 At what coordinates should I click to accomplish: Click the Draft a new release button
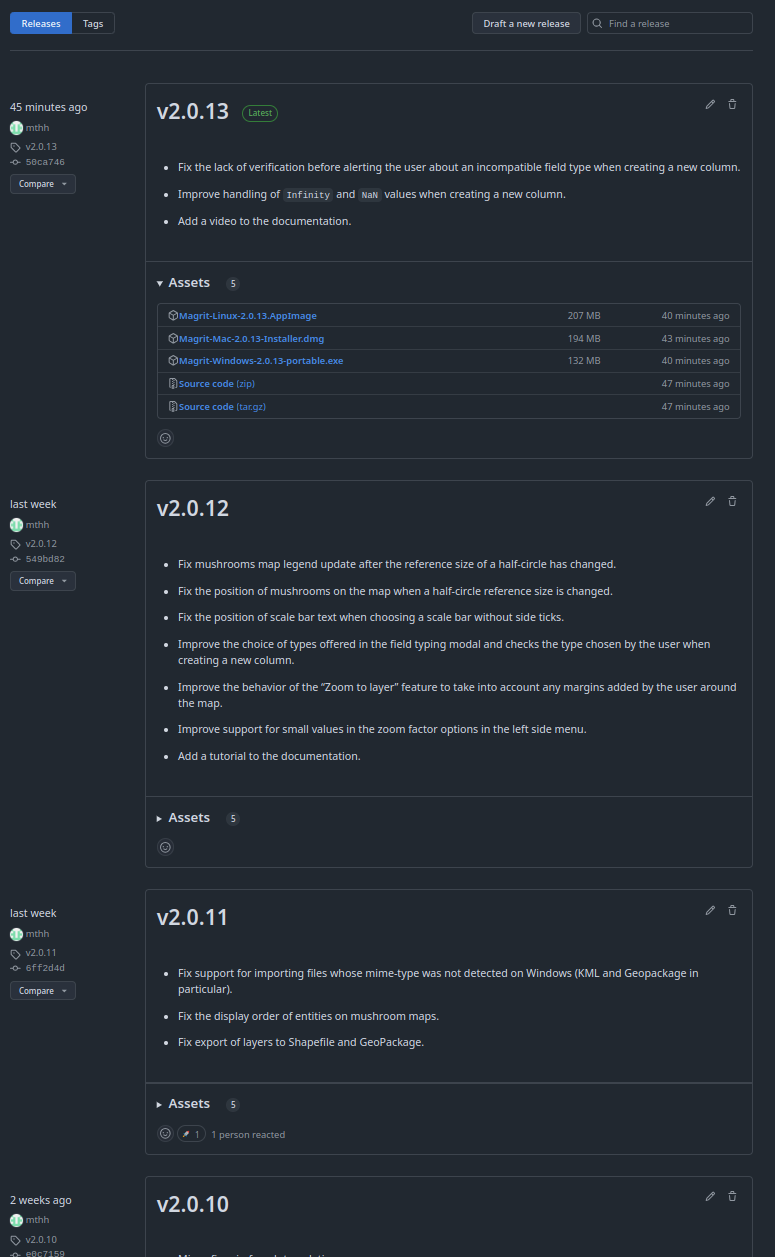tap(526, 23)
